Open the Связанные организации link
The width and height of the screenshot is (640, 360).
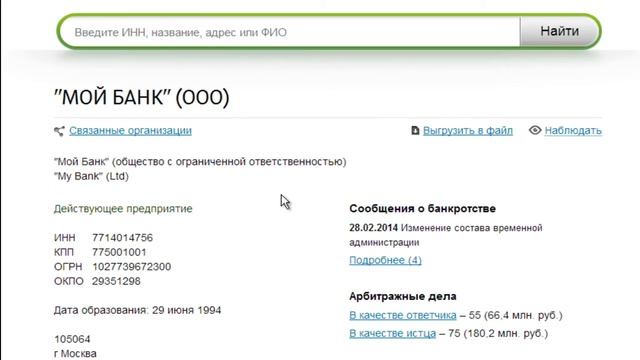[130, 131]
